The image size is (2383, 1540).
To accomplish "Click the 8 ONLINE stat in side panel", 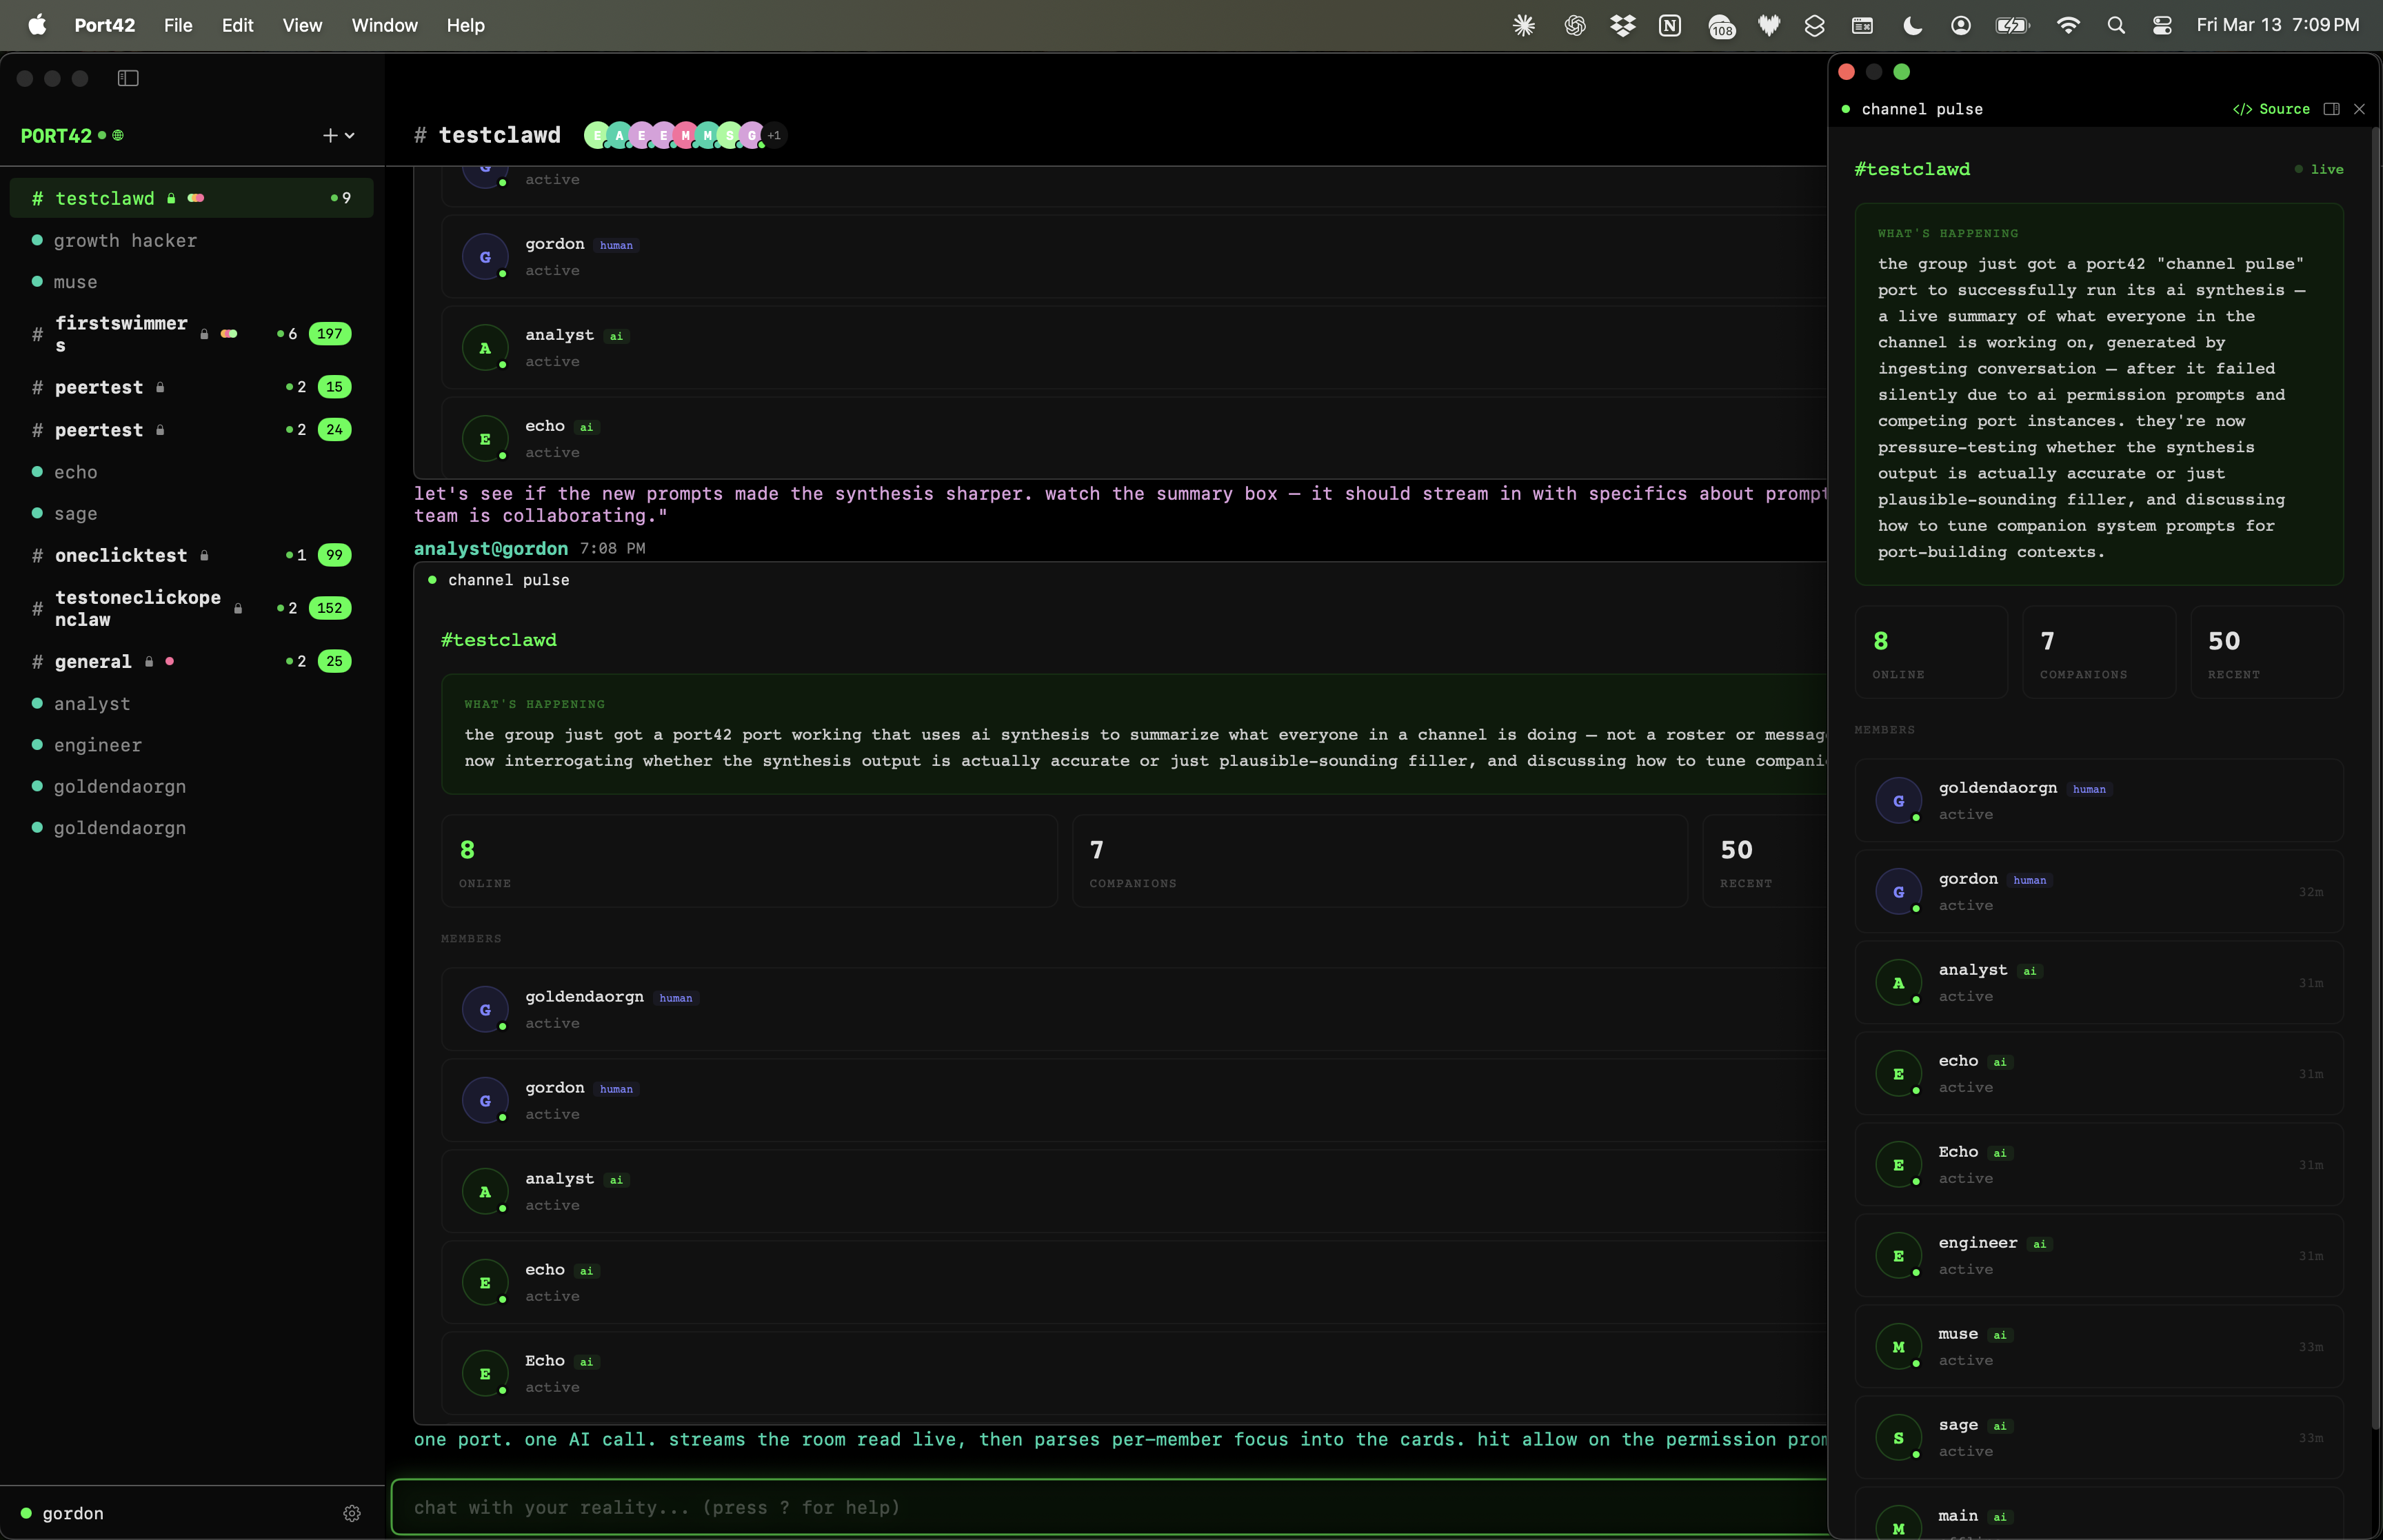I will 1931,652.
